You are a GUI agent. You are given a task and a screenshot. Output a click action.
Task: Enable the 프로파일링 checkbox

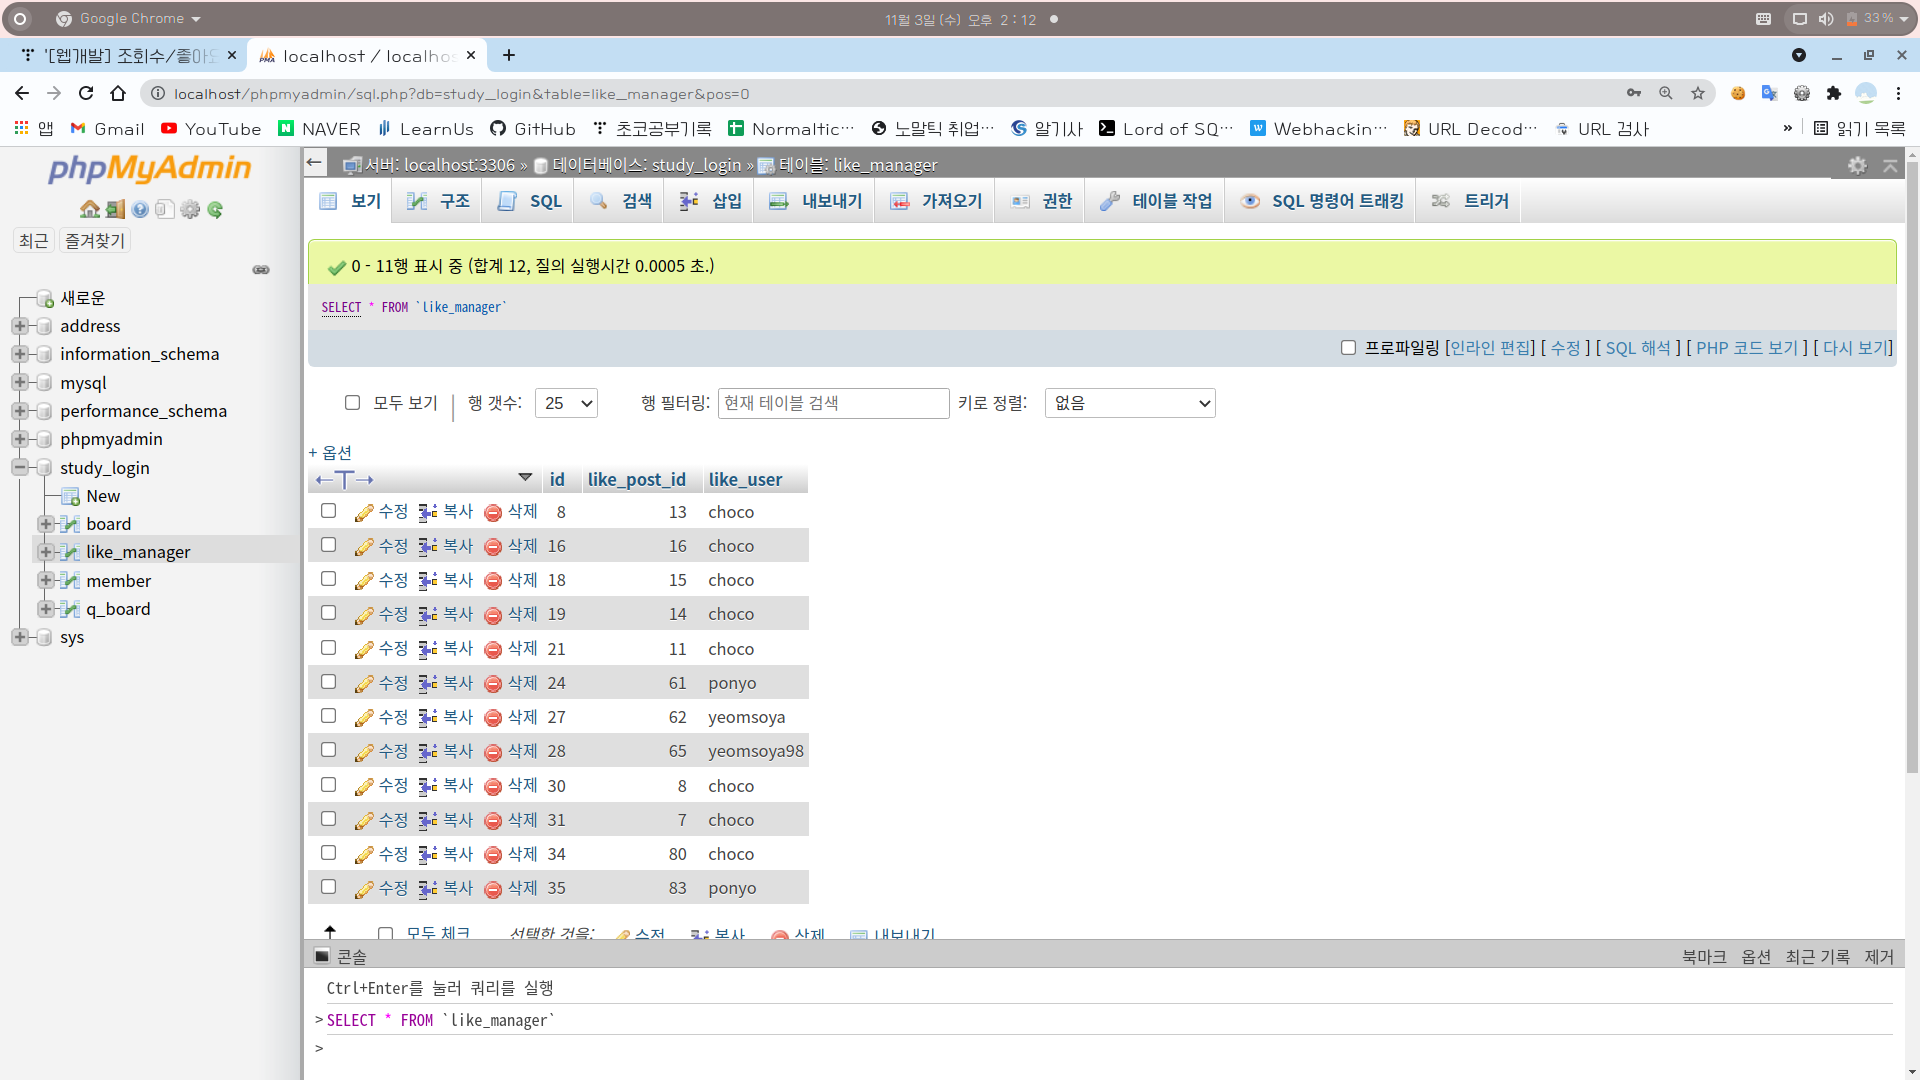(x=1348, y=348)
